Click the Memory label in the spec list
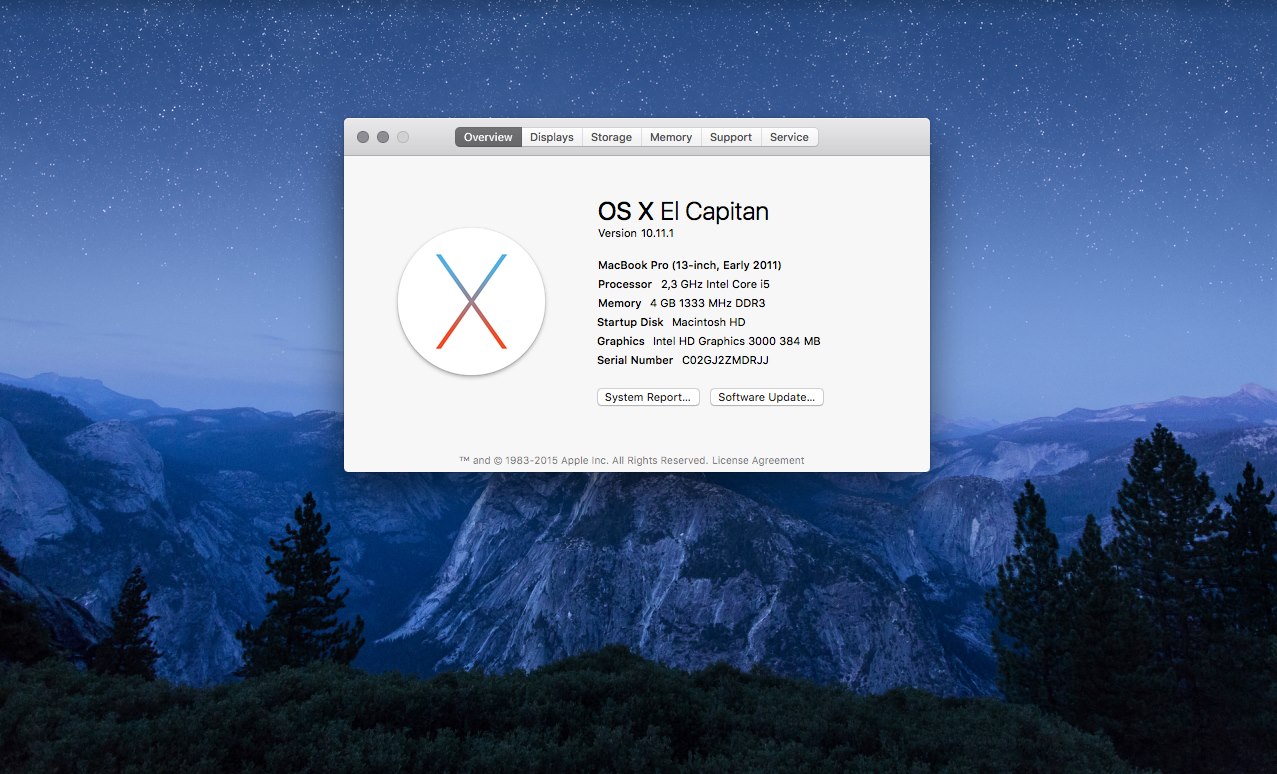This screenshot has width=1277, height=774. click(620, 303)
